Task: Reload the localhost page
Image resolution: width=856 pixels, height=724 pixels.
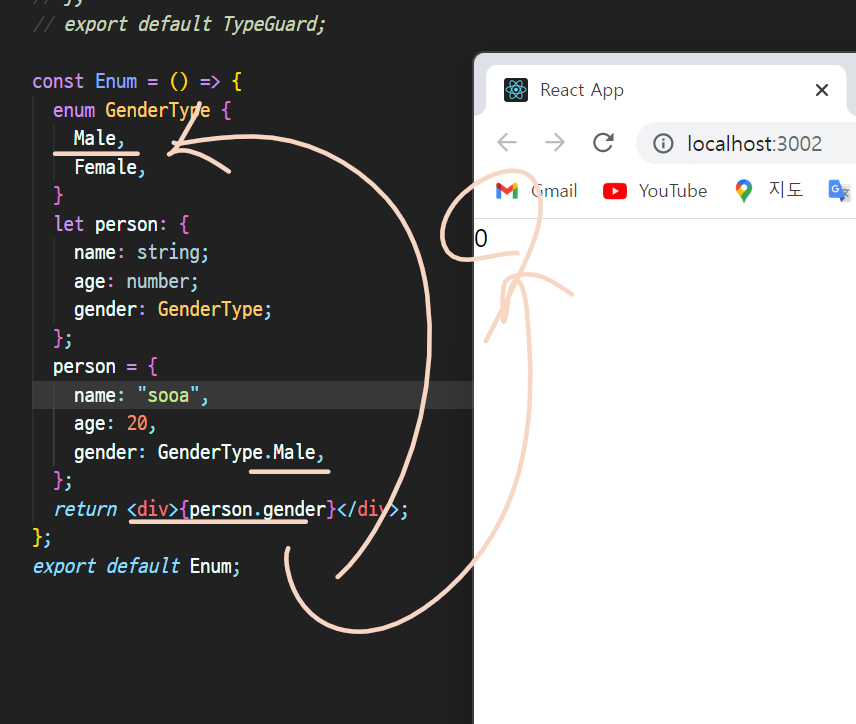Action: coord(603,143)
